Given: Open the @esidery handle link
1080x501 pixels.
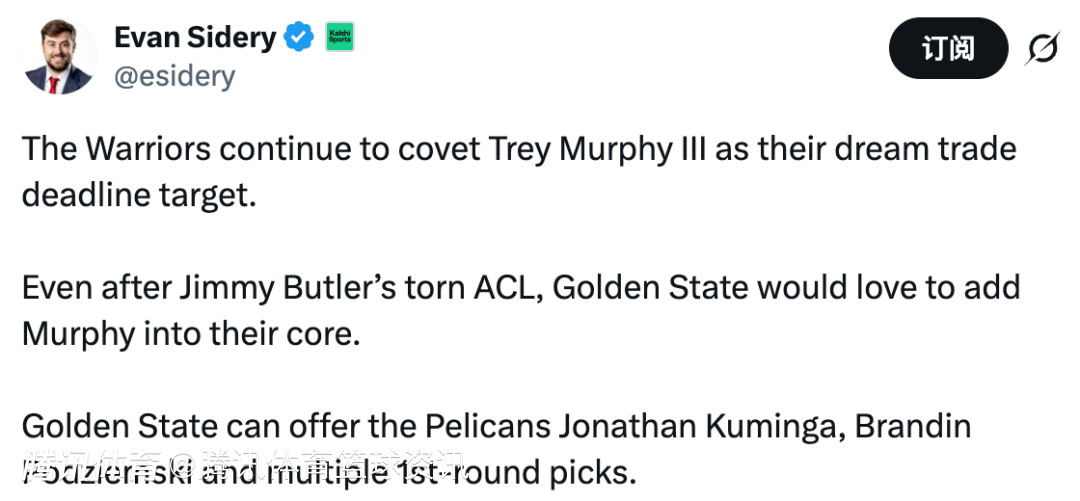Looking at the screenshot, I should [x=174, y=76].
